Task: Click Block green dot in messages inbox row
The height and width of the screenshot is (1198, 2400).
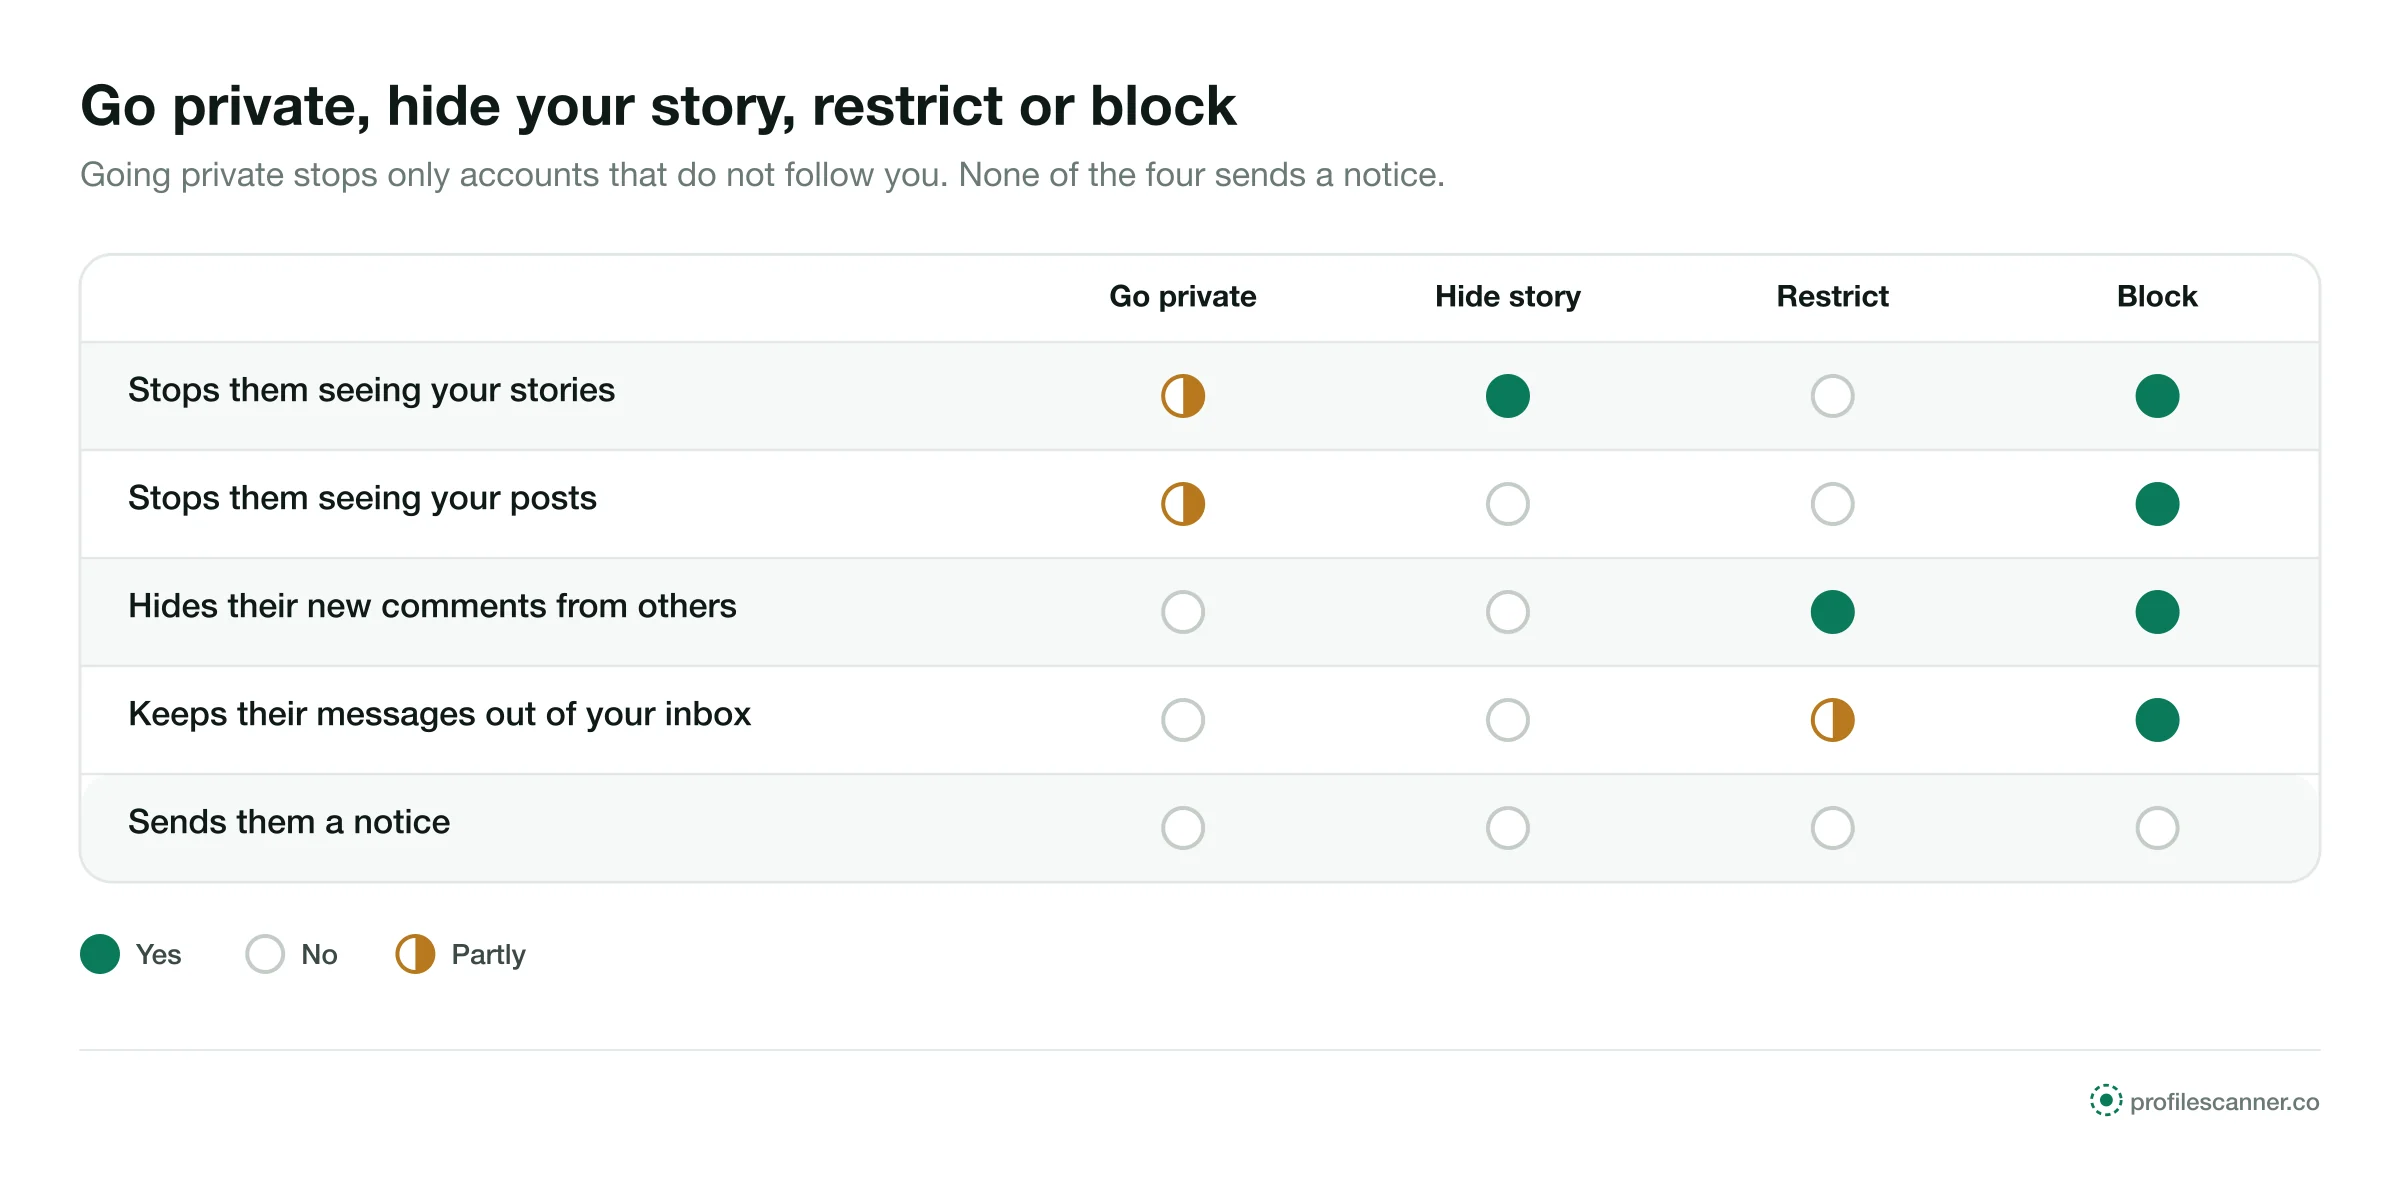Action: 2158,720
